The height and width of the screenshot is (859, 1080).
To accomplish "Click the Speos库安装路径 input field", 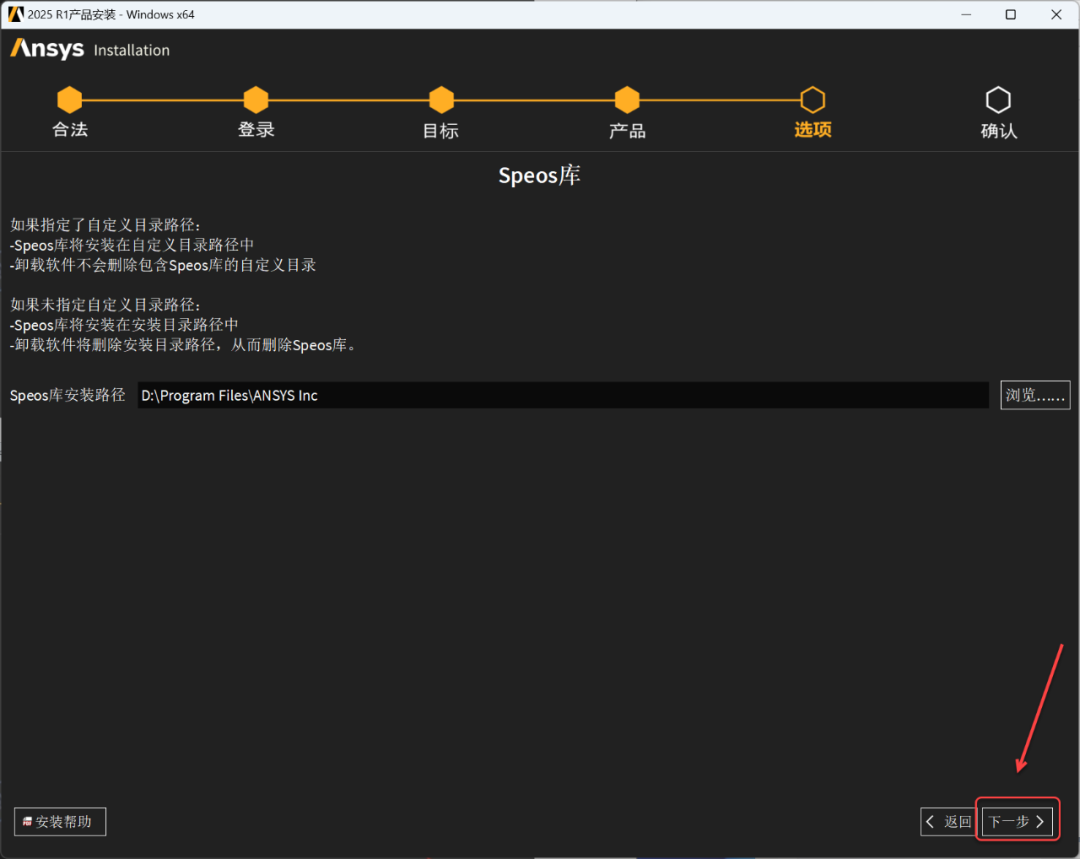I will point(563,395).
